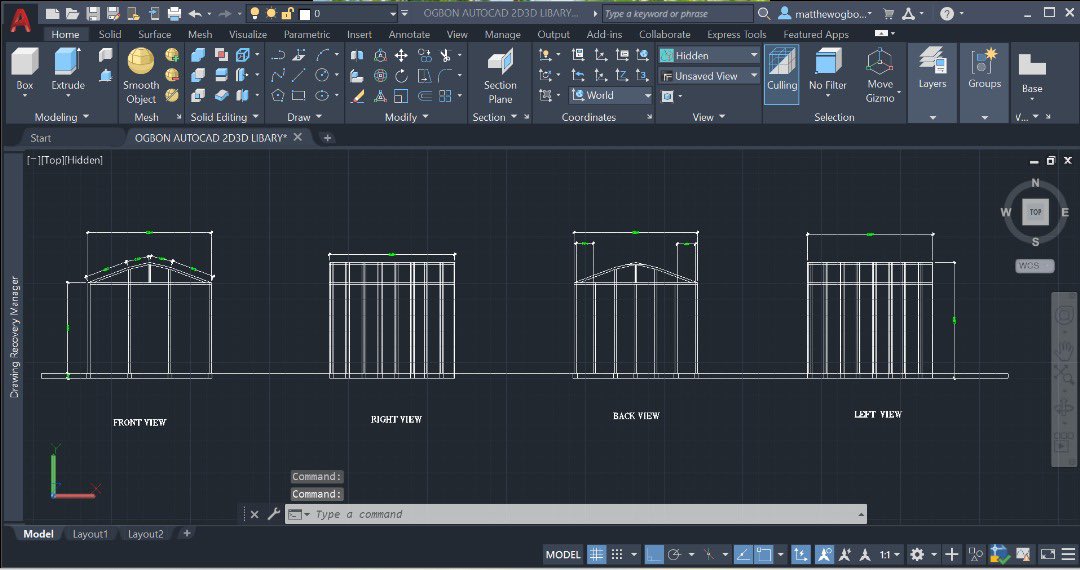
Task: Select the Line draw tool
Action: tap(299, 75)
